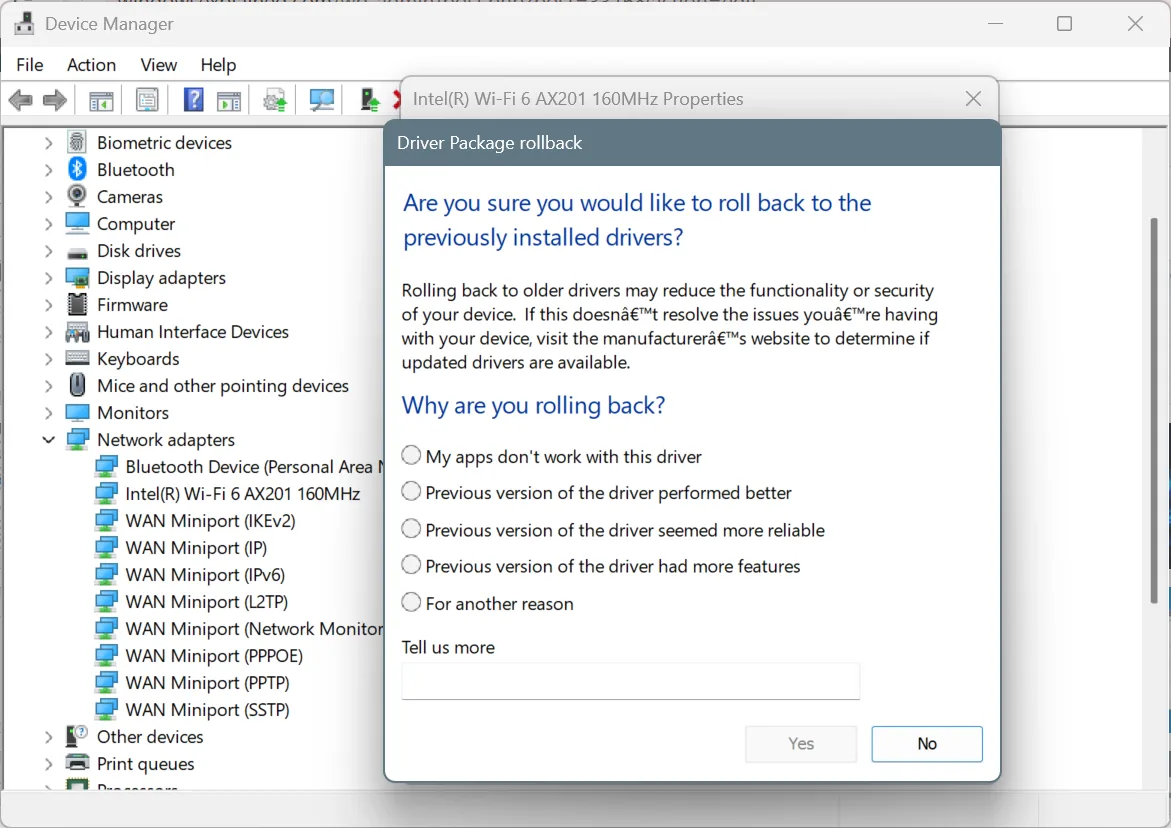The height and width of the screenshot is (828, 1171).
Task: Click the Keyboards icon
Action: pyautogui.click(x=77, y=358)
